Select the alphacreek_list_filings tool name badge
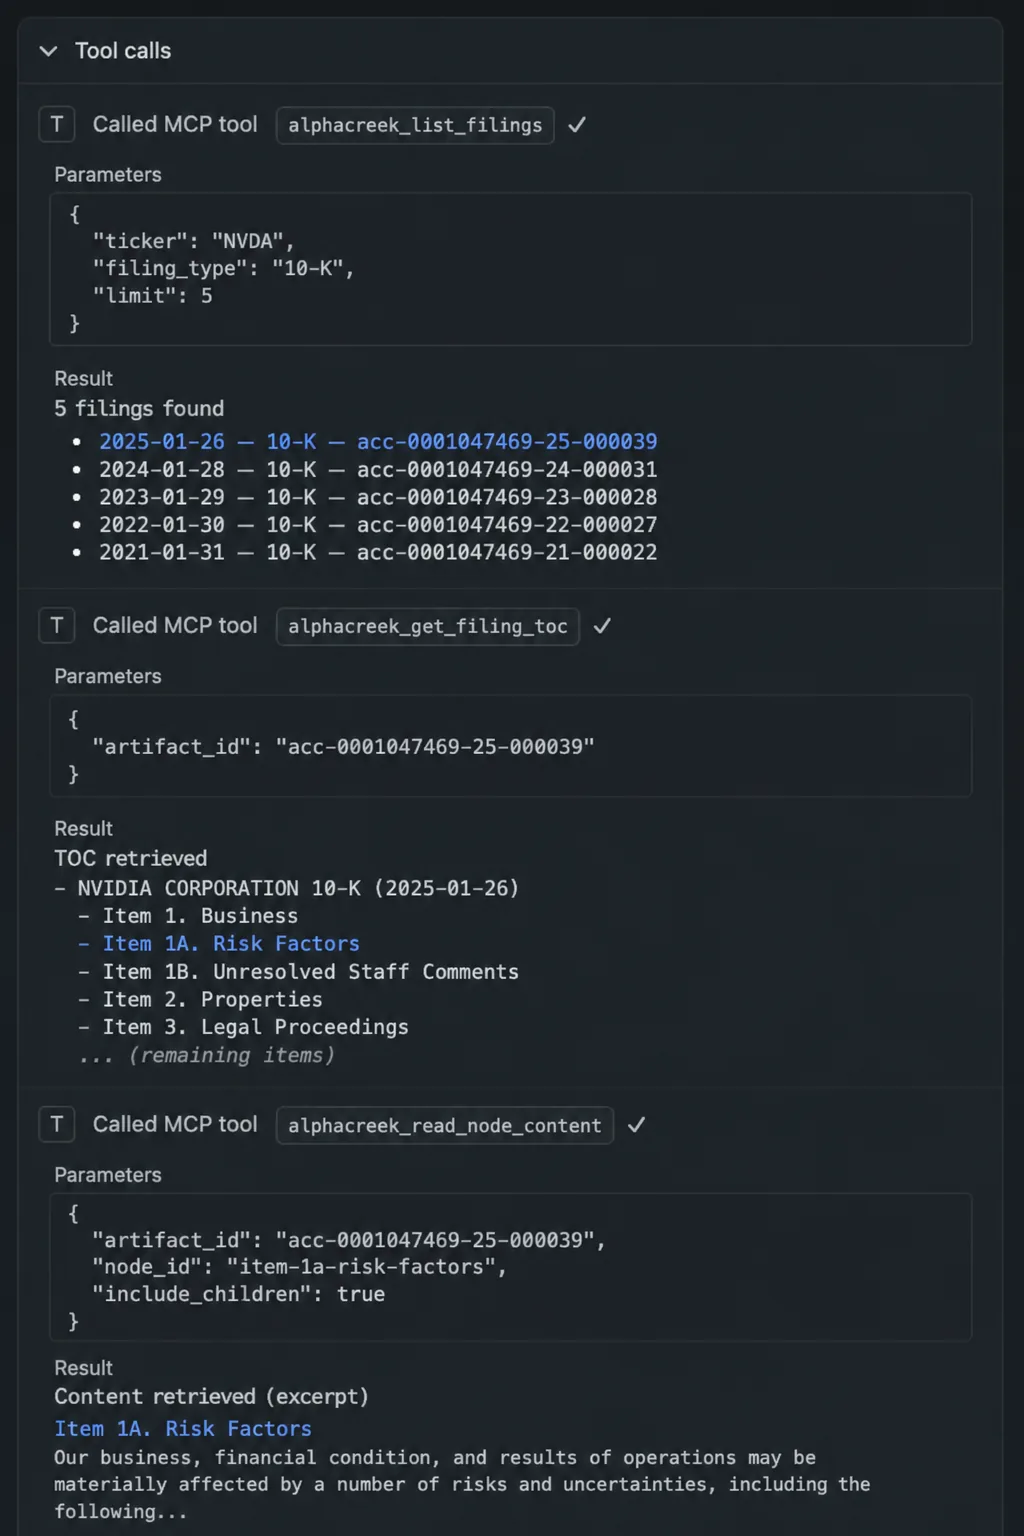 (415, 125)
